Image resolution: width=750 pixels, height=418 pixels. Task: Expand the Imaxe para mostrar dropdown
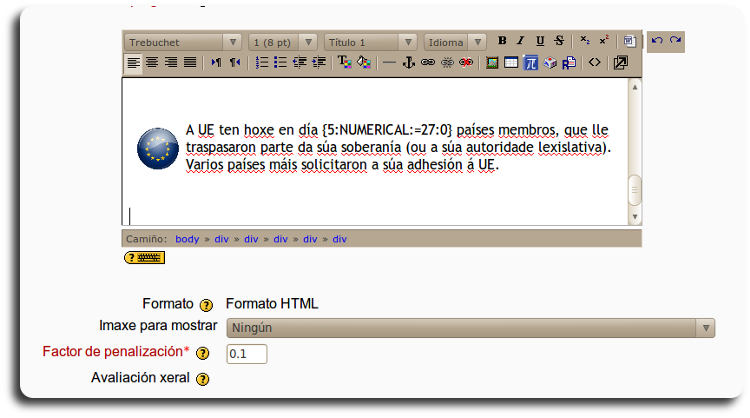(x=470, y=328)
